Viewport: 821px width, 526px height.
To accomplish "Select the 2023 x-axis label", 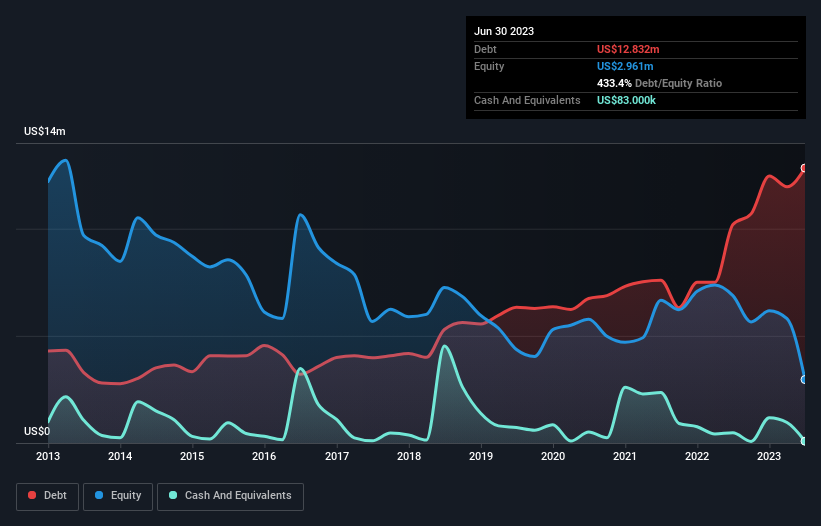I will tap(769, 456).
